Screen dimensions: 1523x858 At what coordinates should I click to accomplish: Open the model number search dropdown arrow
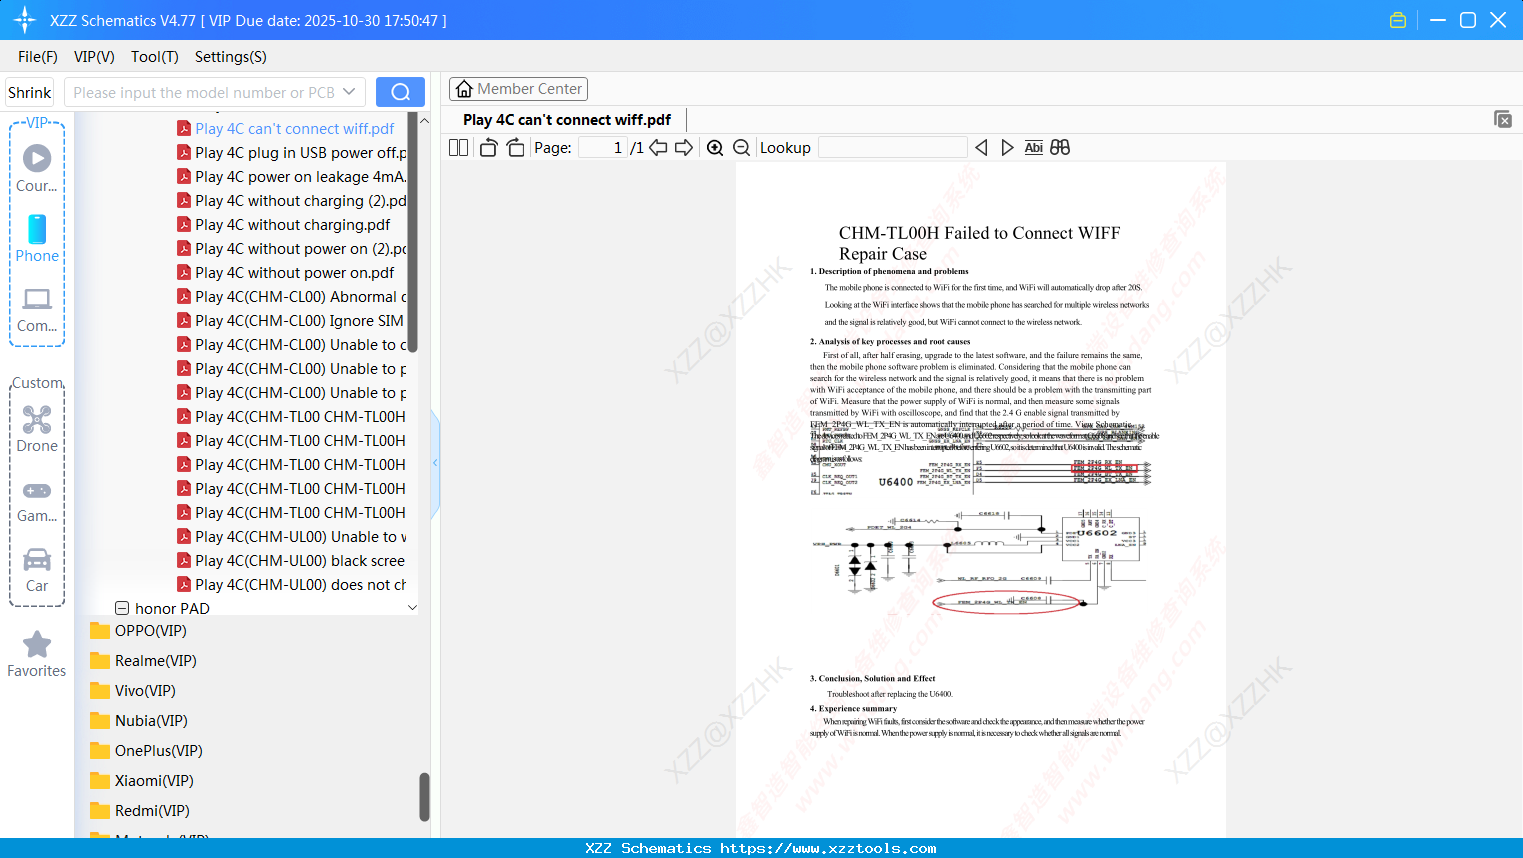[349, 92]
